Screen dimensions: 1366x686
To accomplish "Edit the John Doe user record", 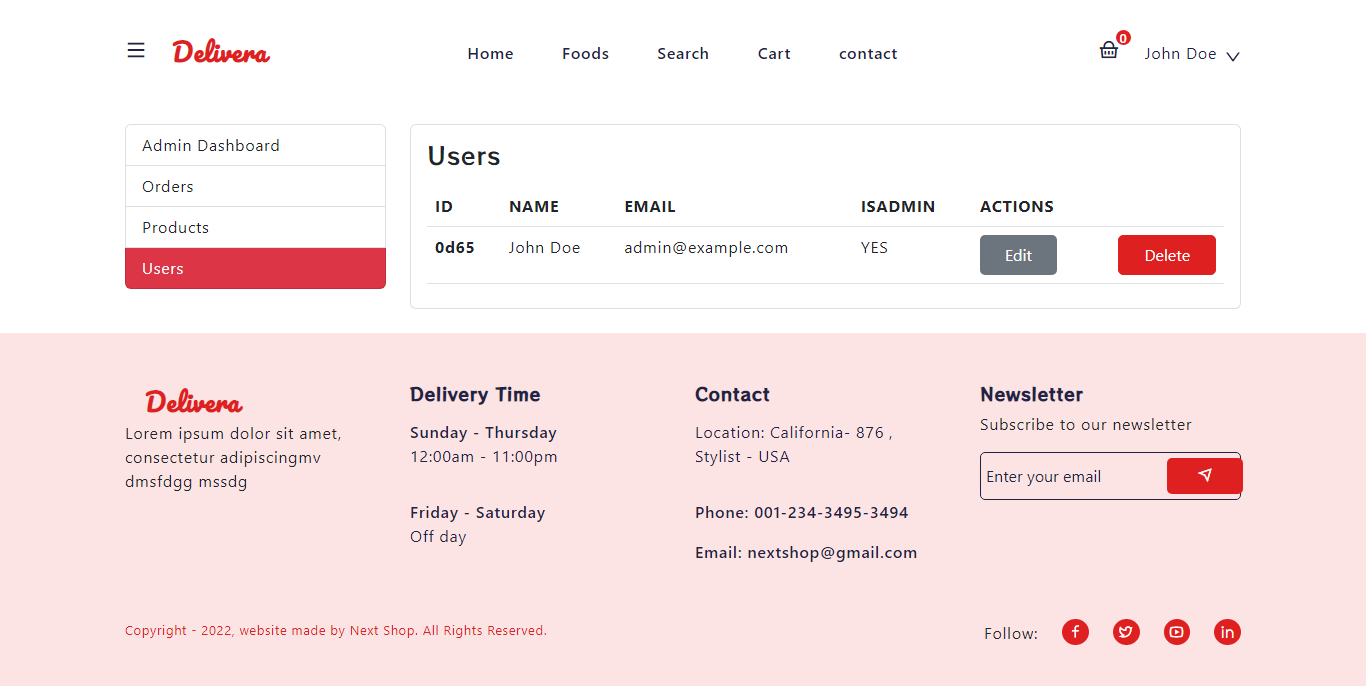I will [1018, 255].
